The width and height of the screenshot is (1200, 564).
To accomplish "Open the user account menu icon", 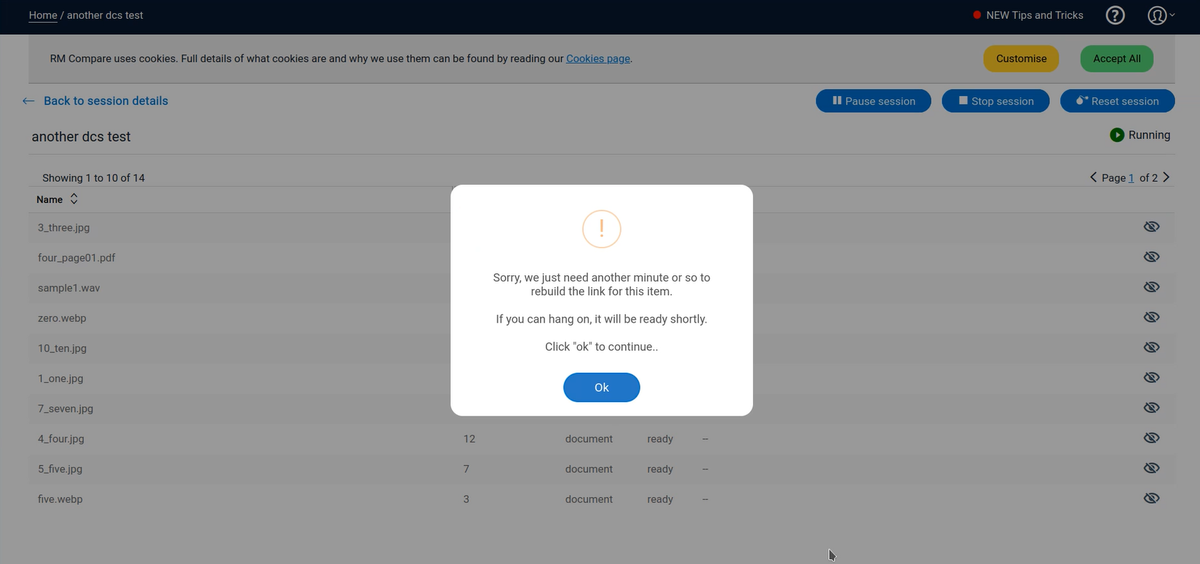I will pos(1157,15).
